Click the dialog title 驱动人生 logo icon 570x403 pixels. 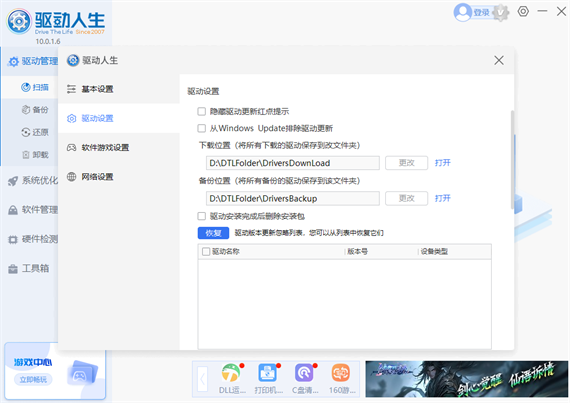(x=73, y=60)
